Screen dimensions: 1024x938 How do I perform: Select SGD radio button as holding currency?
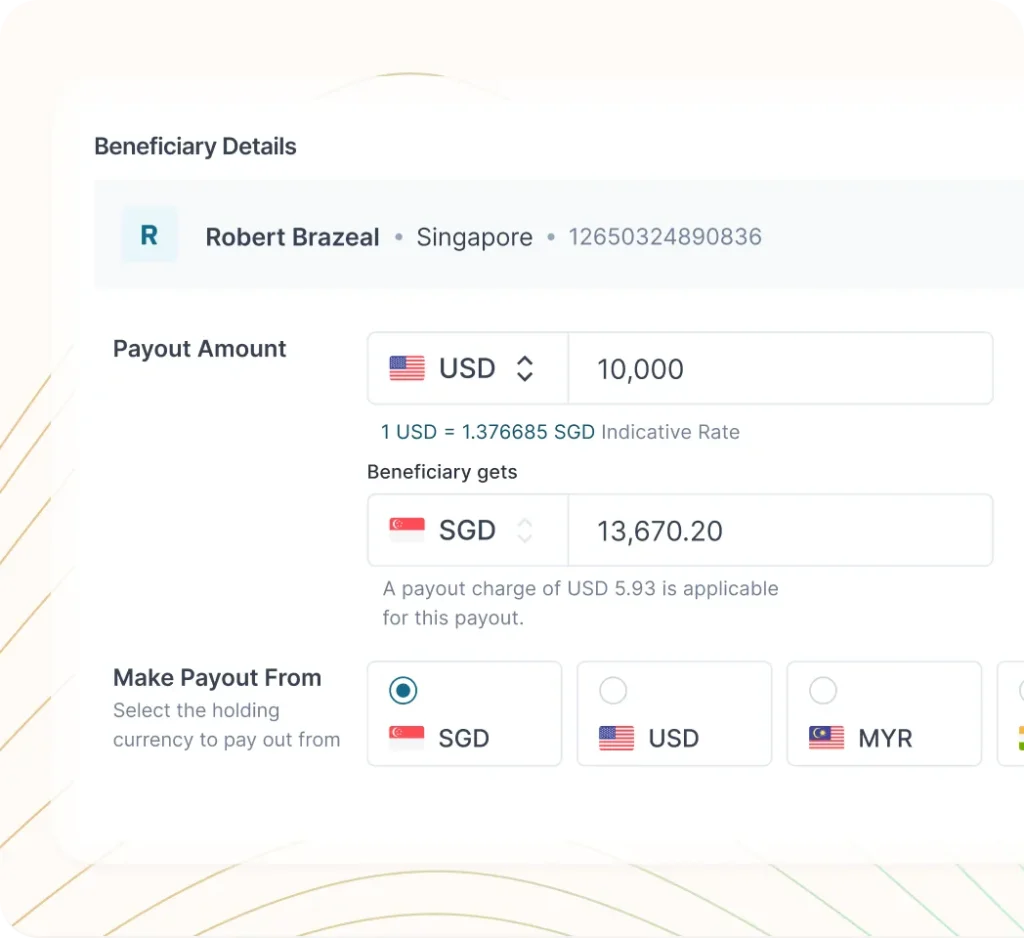[403, 690]
